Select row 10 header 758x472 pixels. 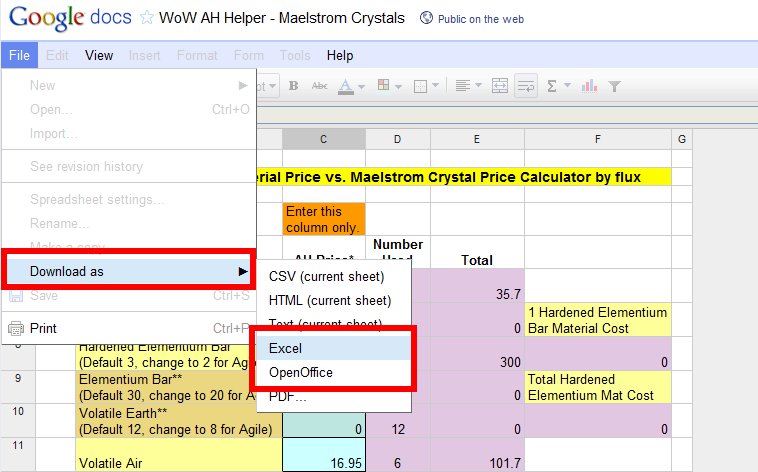[x=18, y=420]
